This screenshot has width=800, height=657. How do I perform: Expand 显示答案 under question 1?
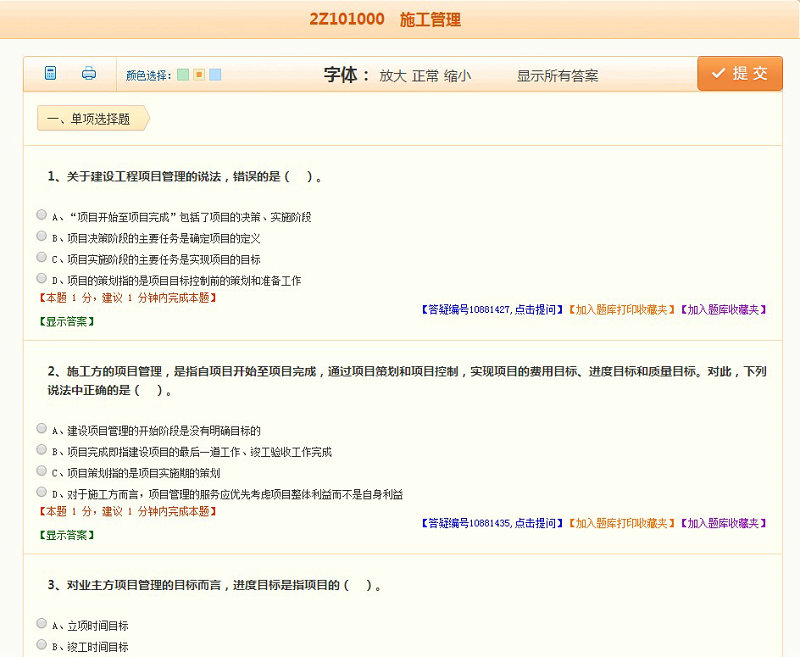pos(66,321)
